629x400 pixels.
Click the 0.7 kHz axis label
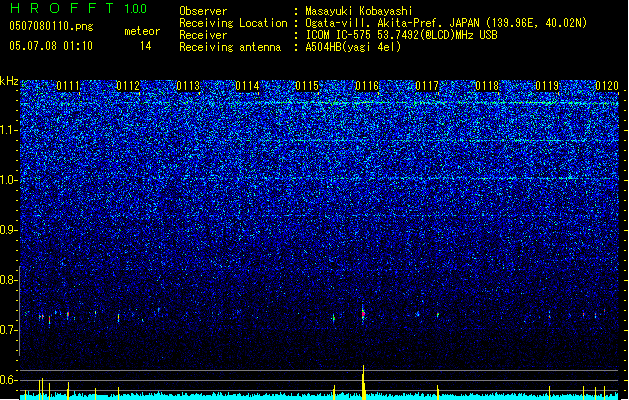pos(9,330)
